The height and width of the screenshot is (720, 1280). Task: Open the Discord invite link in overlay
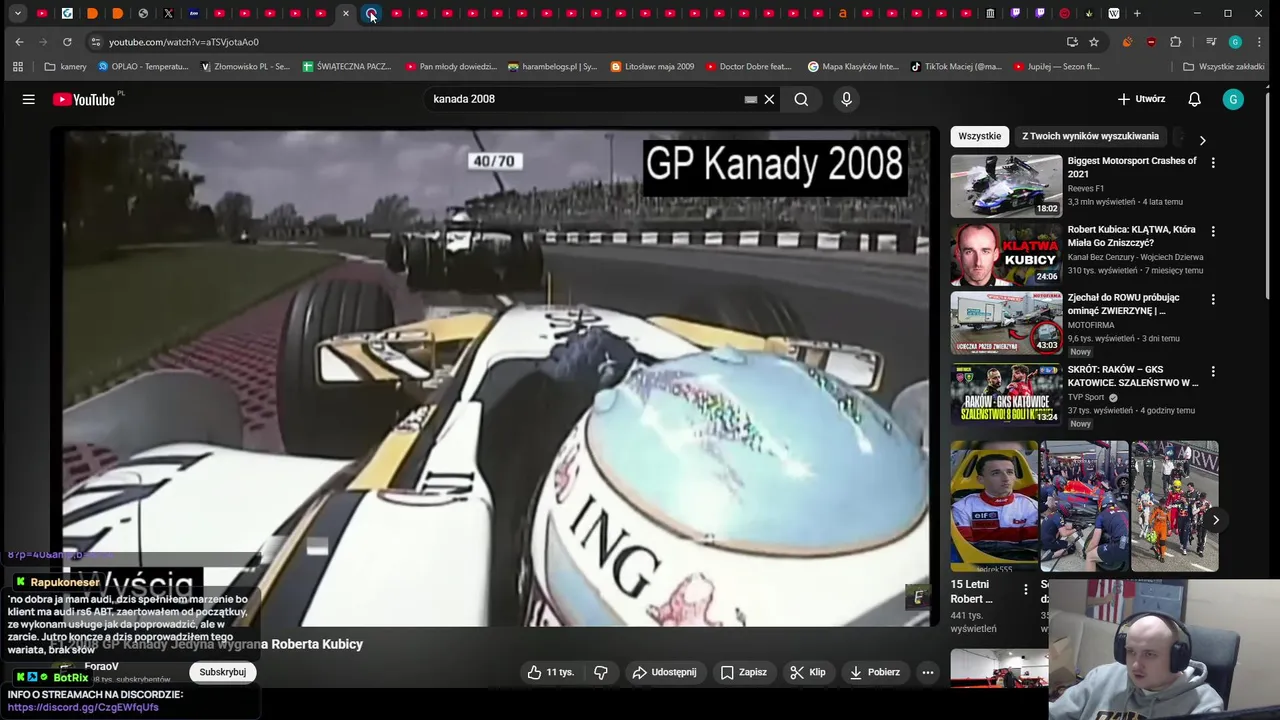coord(83,707)
